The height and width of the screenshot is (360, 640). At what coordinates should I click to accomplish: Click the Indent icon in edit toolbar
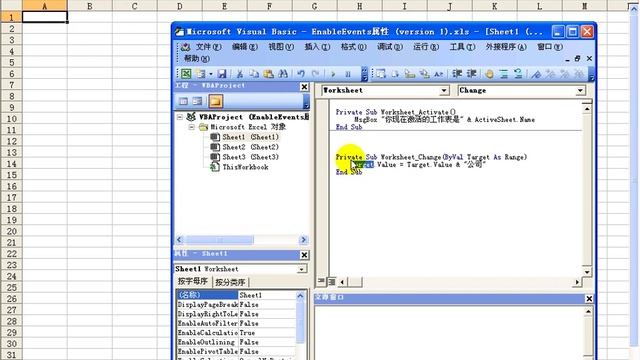(x=457, y=73)
